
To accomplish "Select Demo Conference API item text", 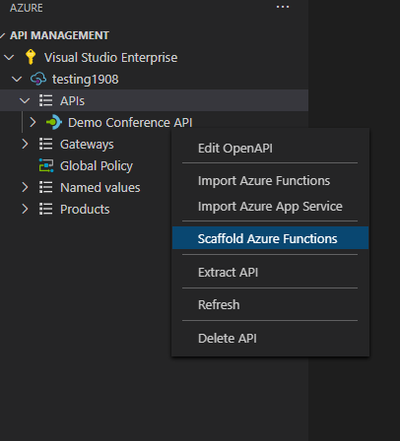I will point(130,122).
